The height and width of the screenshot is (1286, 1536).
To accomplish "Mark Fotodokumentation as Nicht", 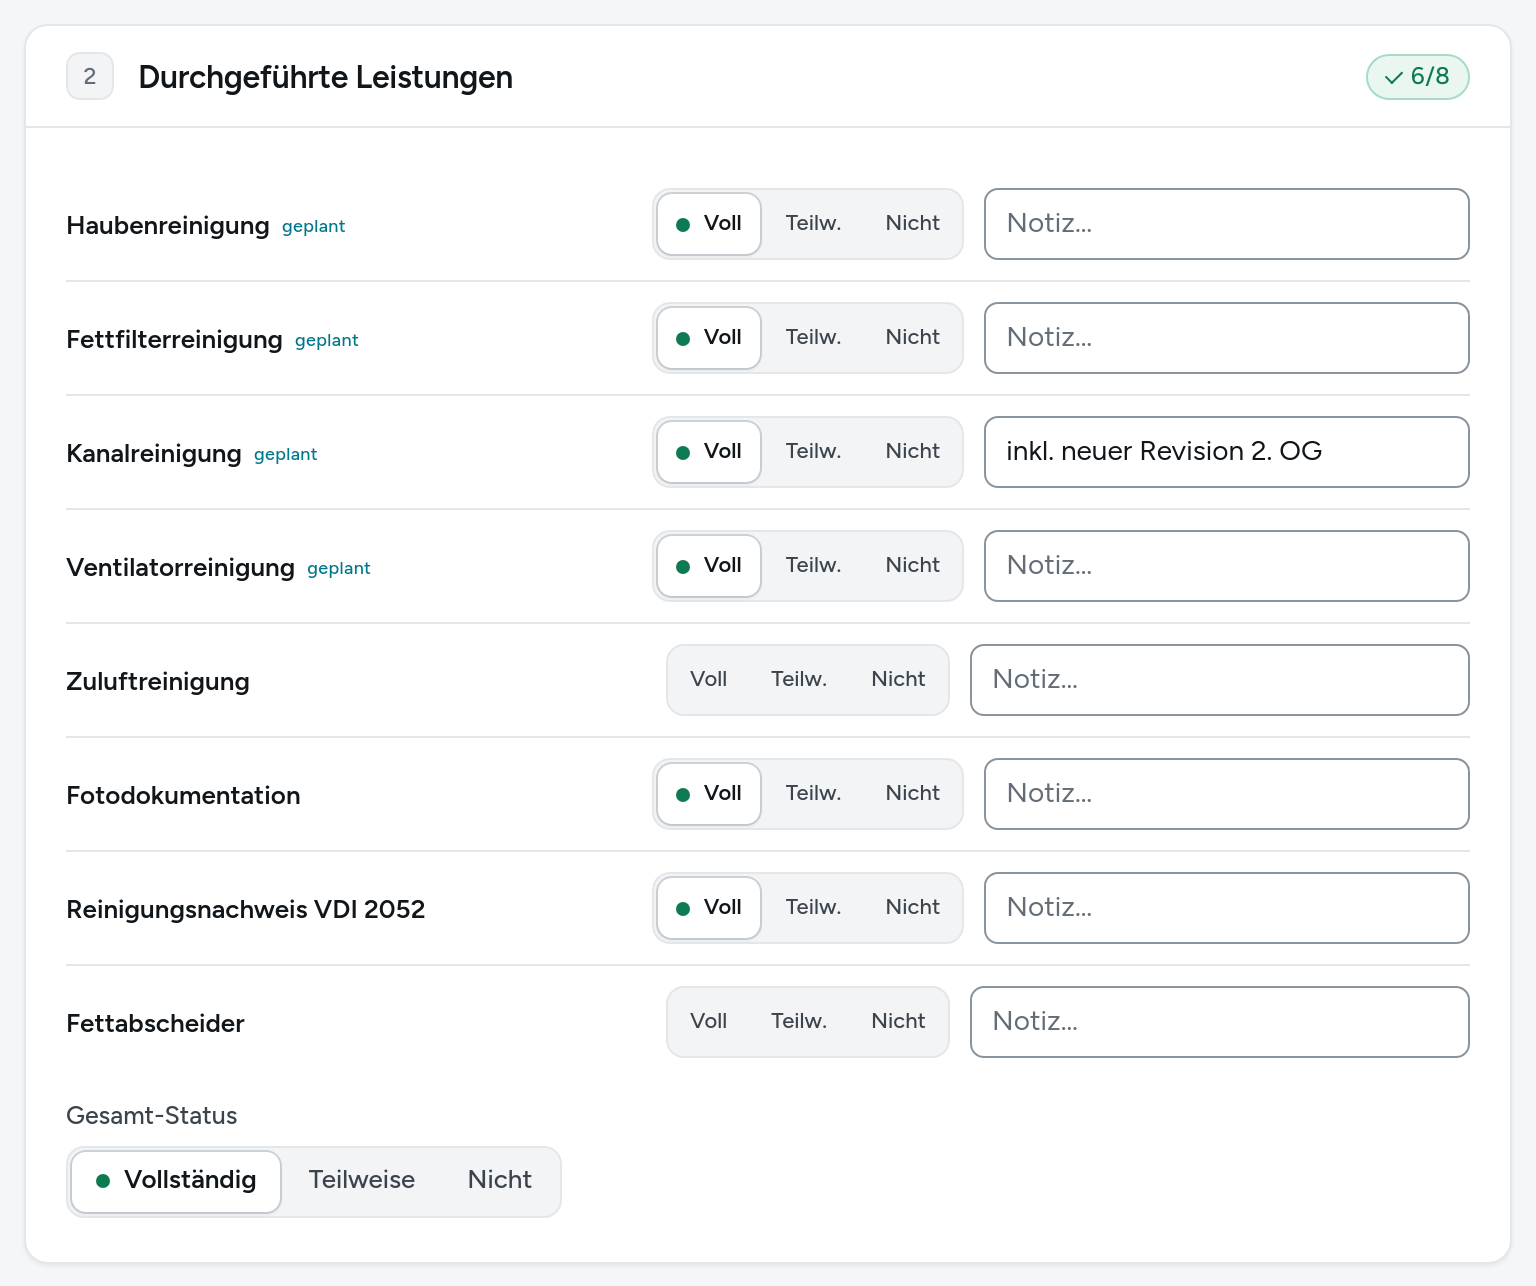I will tap(912, 794).
